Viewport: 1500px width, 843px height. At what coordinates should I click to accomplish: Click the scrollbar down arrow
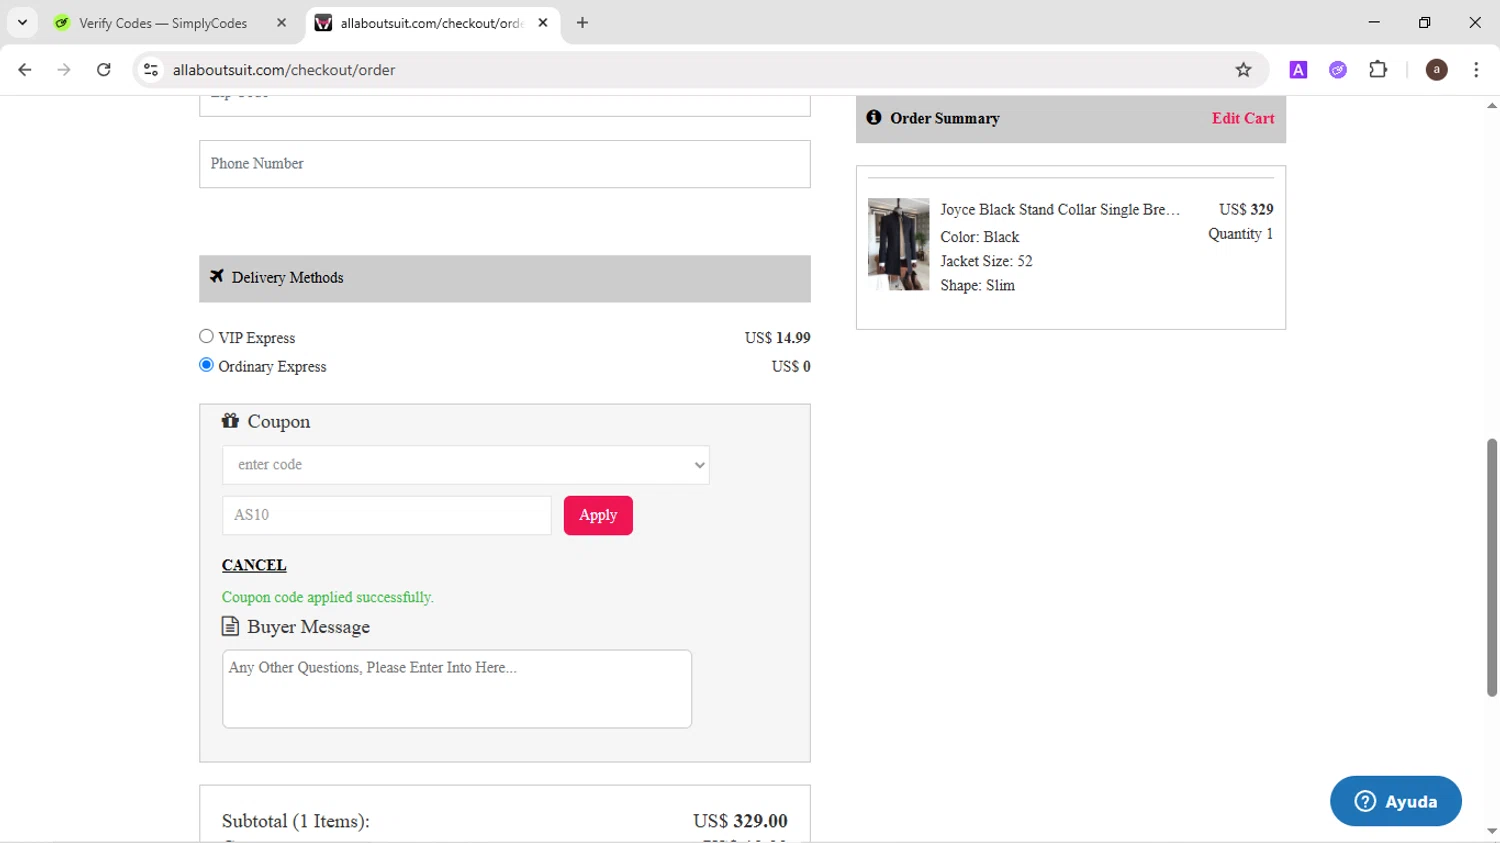1492,831
